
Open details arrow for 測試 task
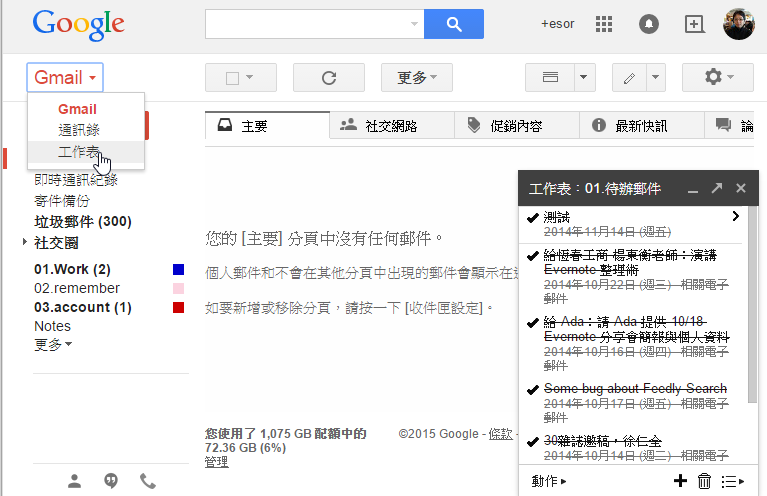coord(735,216)
